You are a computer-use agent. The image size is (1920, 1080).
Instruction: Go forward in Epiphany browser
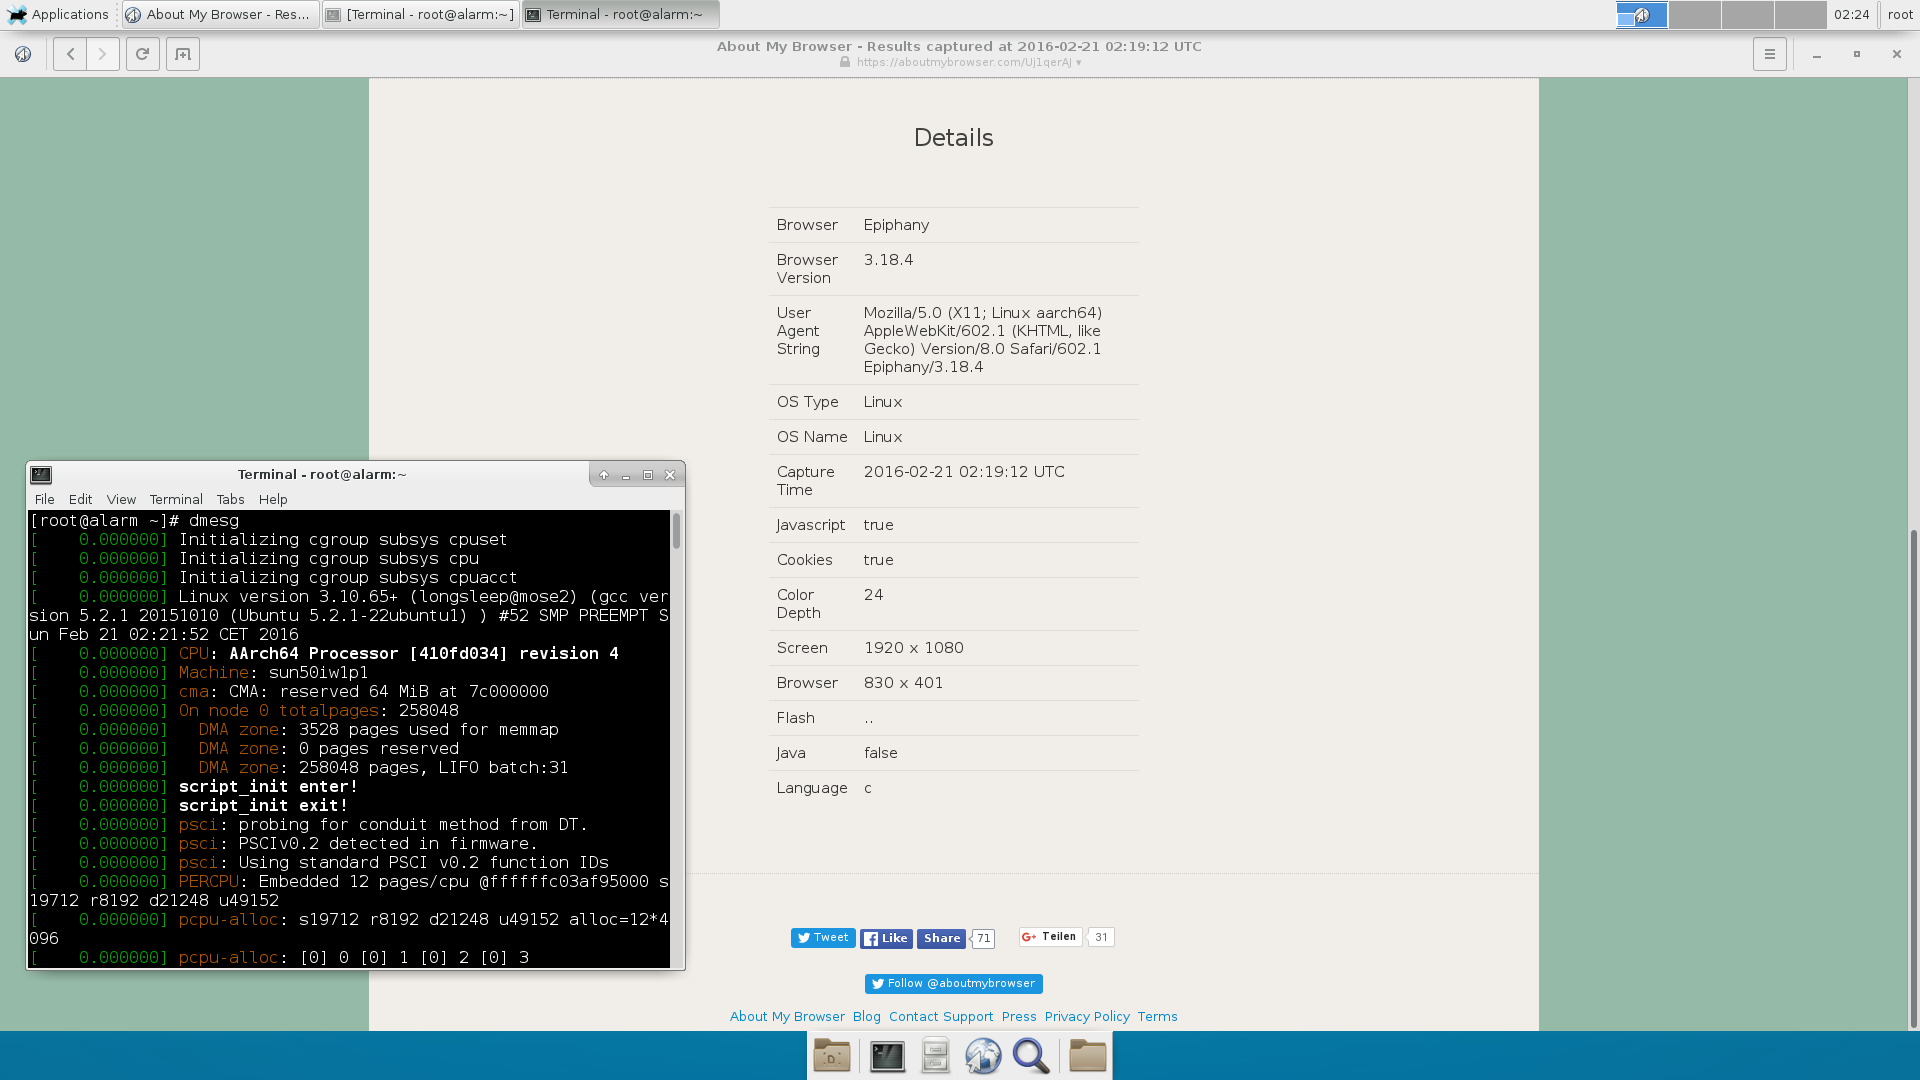click(103, 54)
